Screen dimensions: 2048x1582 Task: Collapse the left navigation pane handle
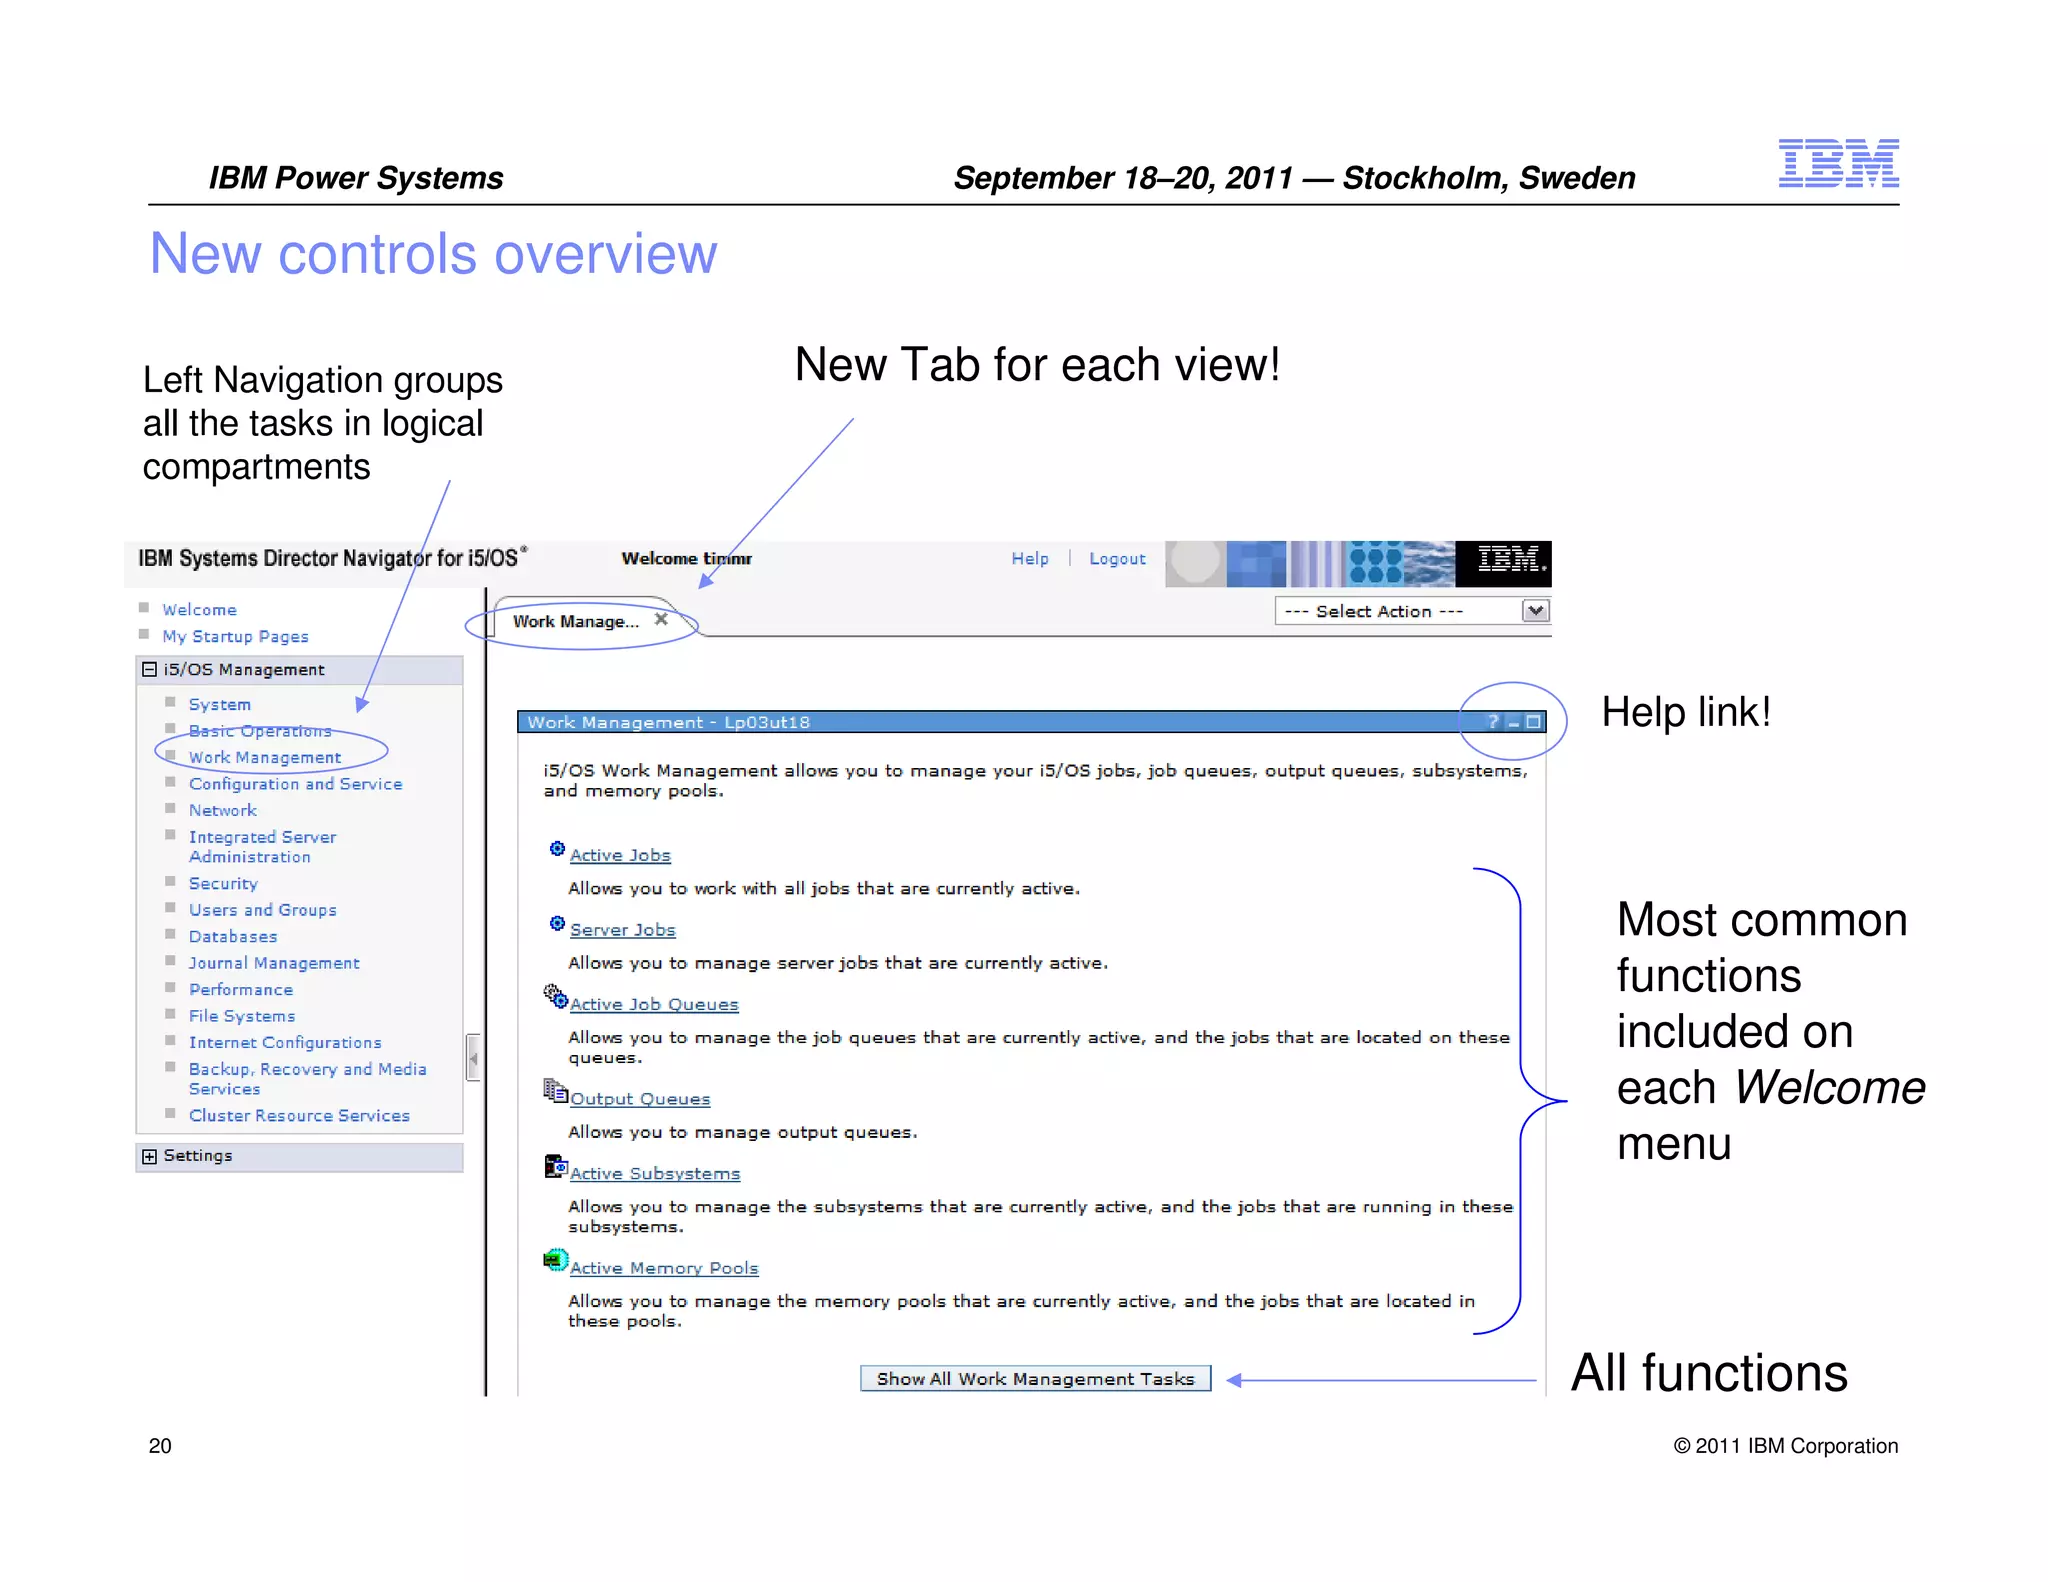pyautogui.click(x=473, y=1057)
